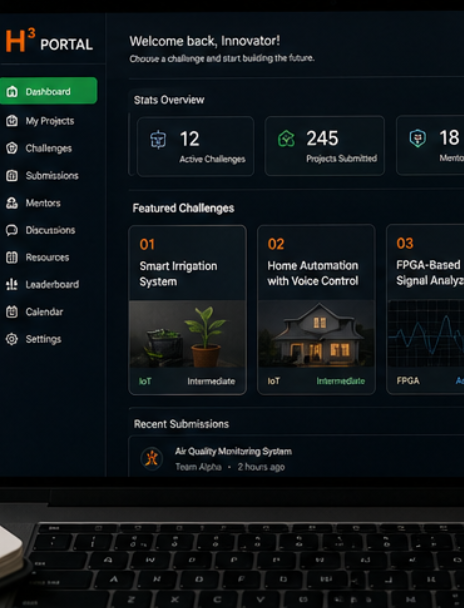This screenshot has width=464, height=608.
Task: Click the Settings gear icon
Action: pyautogui.click(x=12, y=339)
